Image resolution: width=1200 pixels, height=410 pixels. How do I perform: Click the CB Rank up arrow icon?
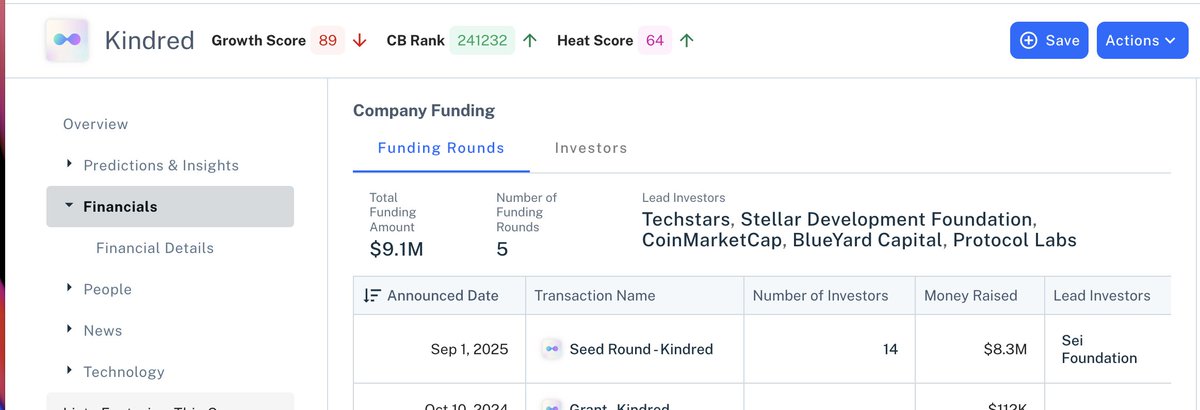click(x=530, y=41)
